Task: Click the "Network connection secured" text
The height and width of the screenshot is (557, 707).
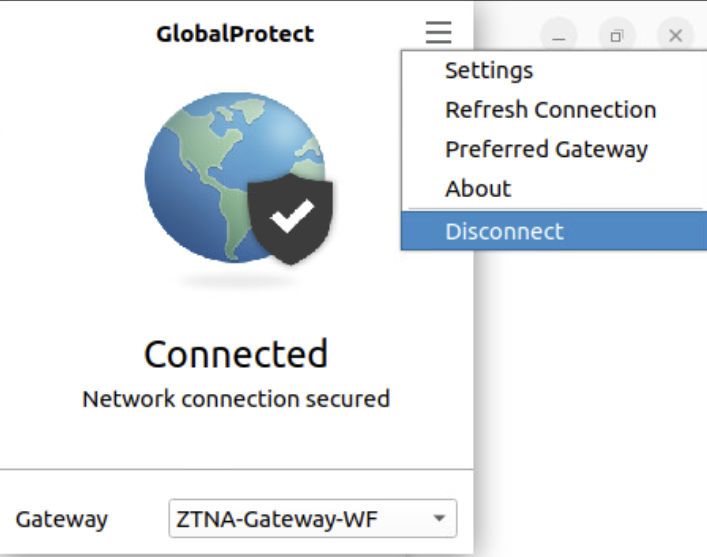Action: pos(236,399)
